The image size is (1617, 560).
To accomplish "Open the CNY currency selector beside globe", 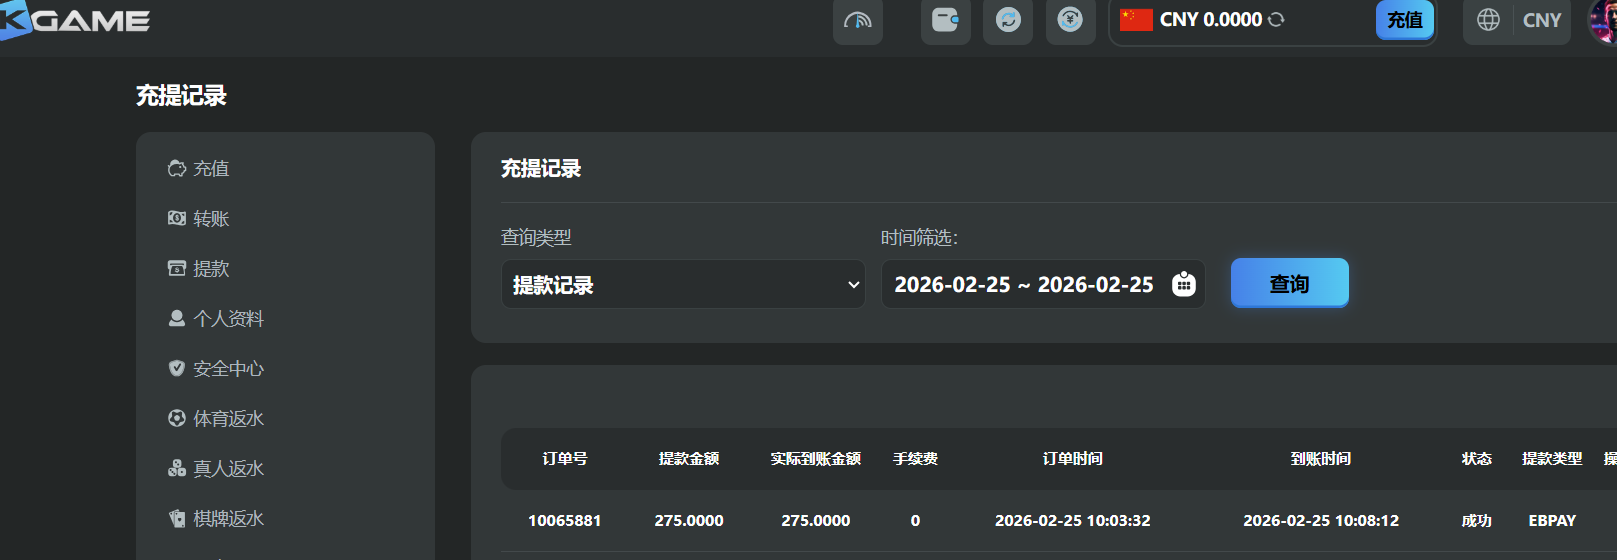I will coord(1541,20).
